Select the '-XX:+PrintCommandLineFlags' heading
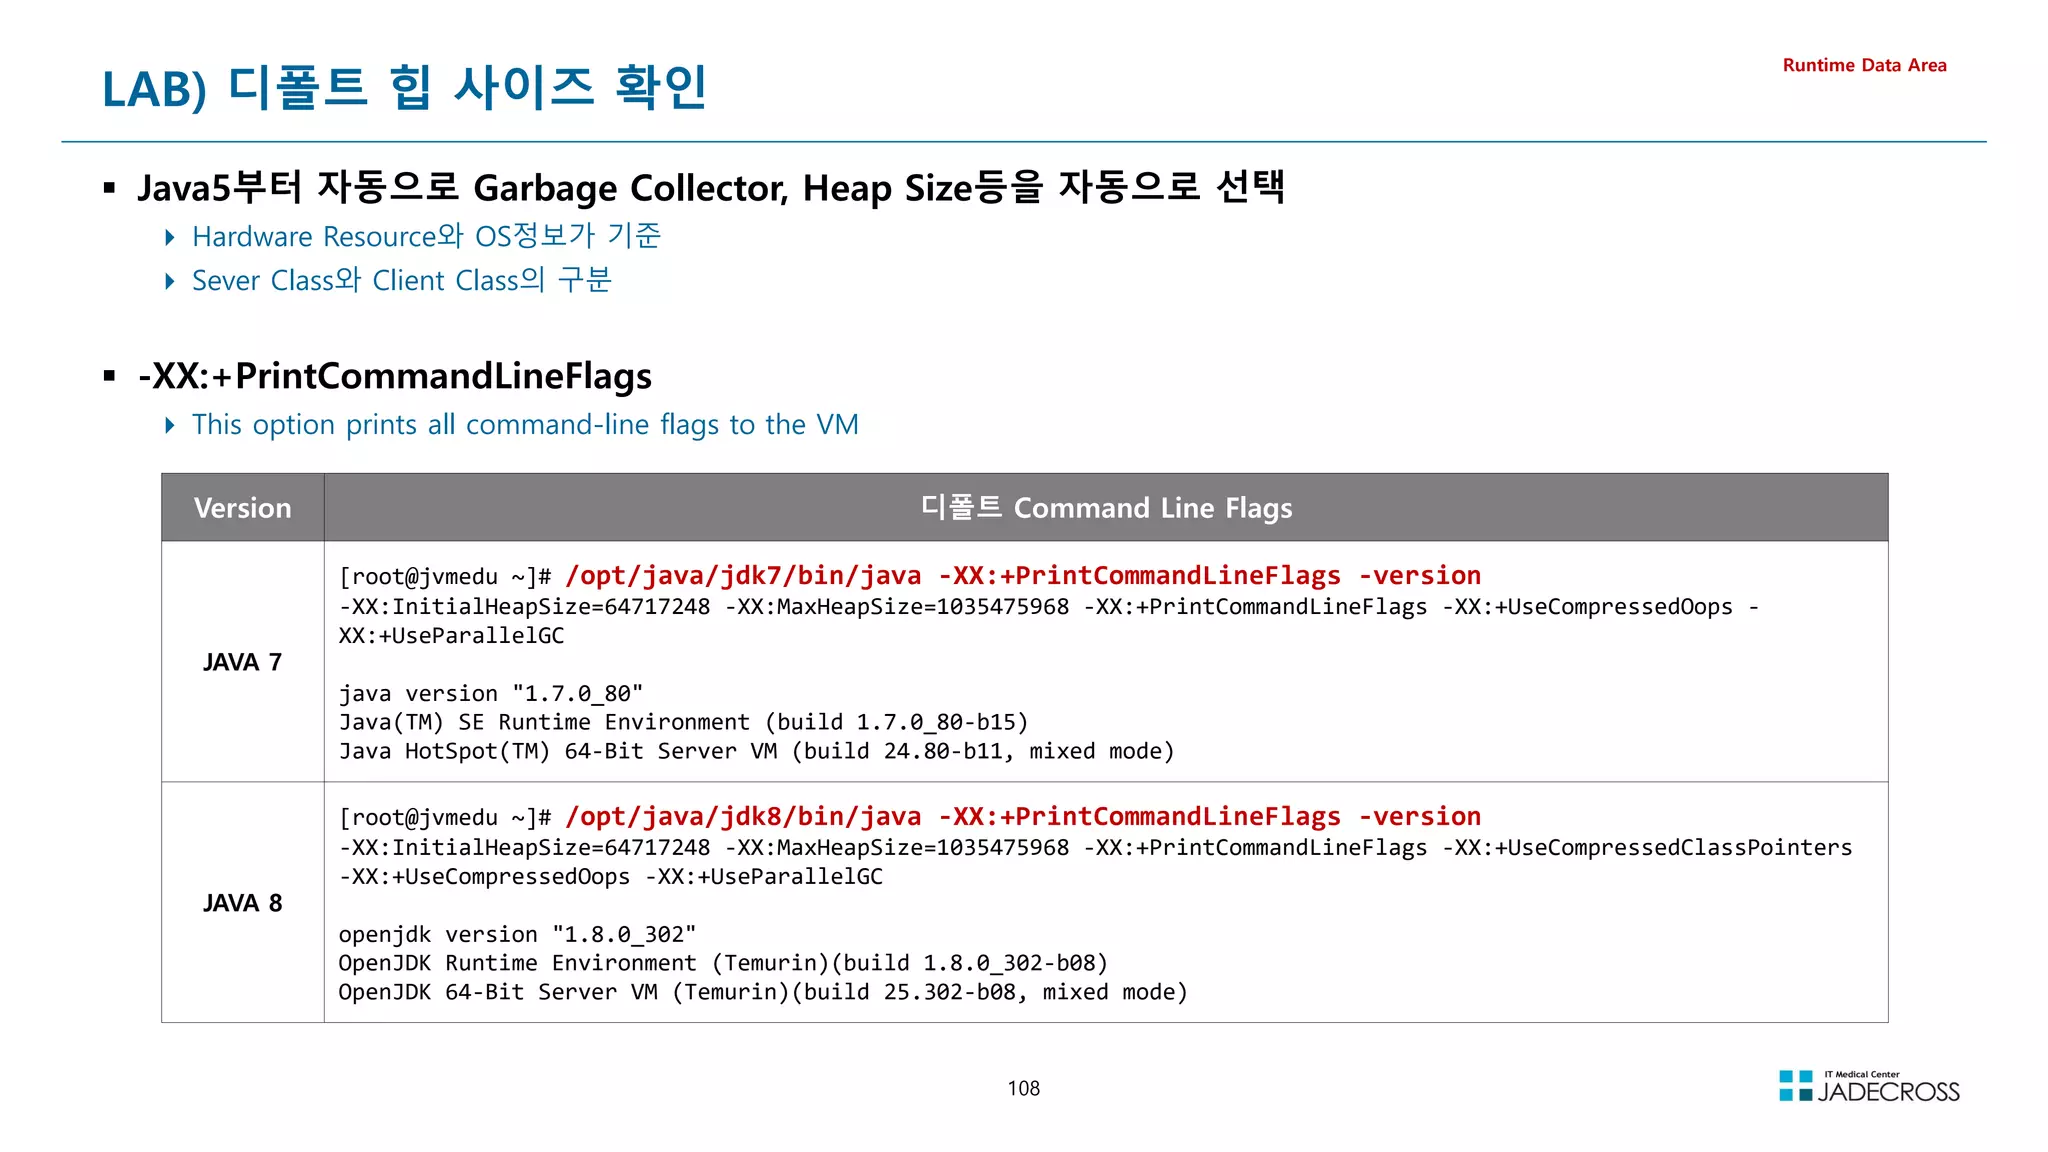Screen dimensions: 2048x1152 tap(395, 376)
